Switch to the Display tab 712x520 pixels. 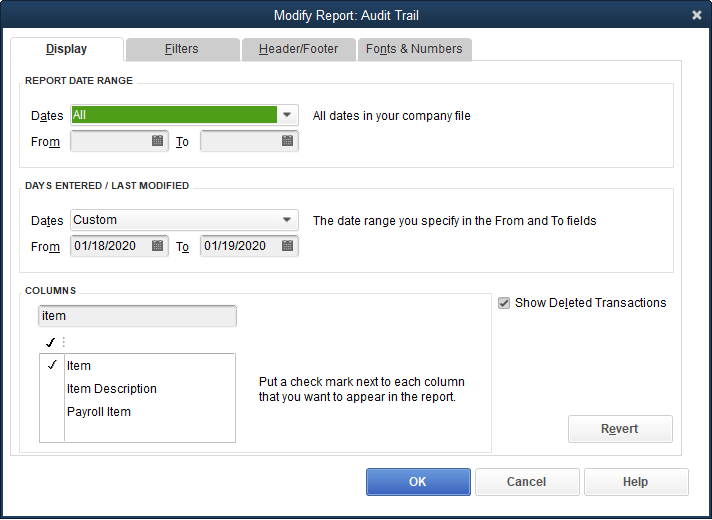click(x=67, y=49)
